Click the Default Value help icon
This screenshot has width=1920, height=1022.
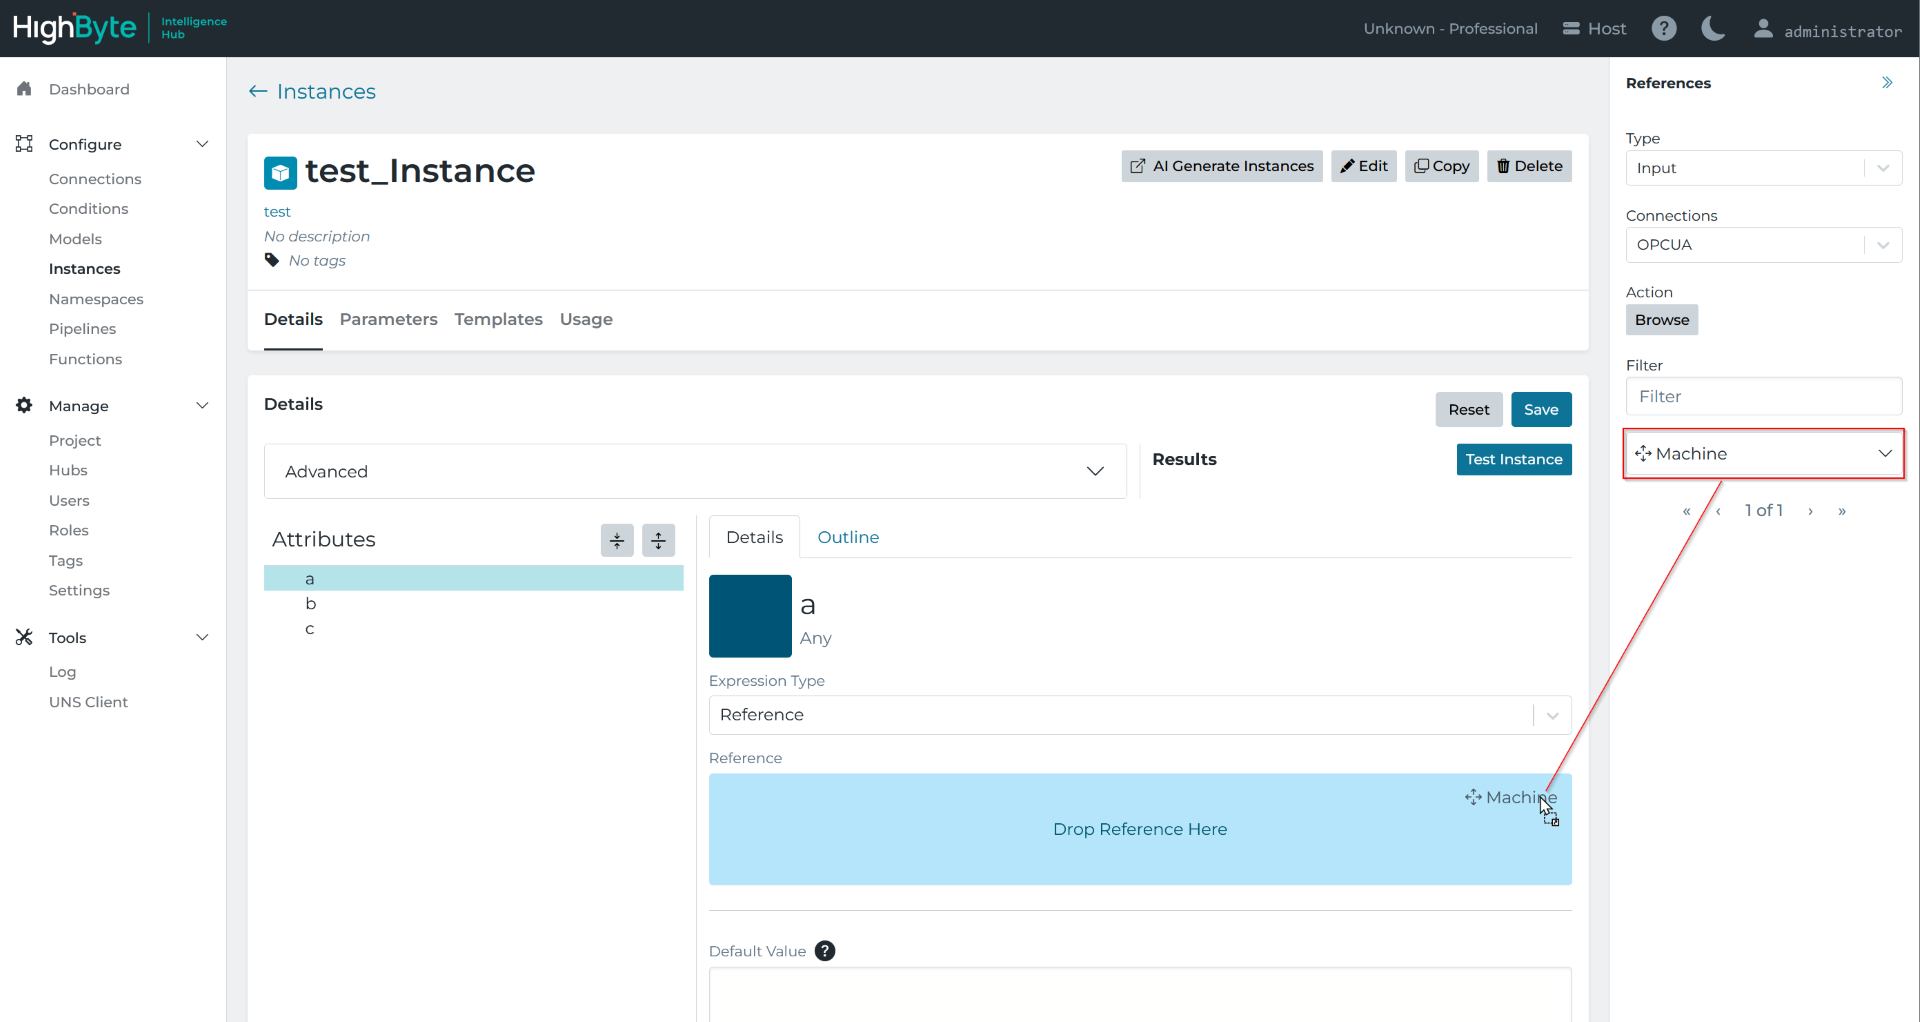pyautogui.click(x=824, y=951)
